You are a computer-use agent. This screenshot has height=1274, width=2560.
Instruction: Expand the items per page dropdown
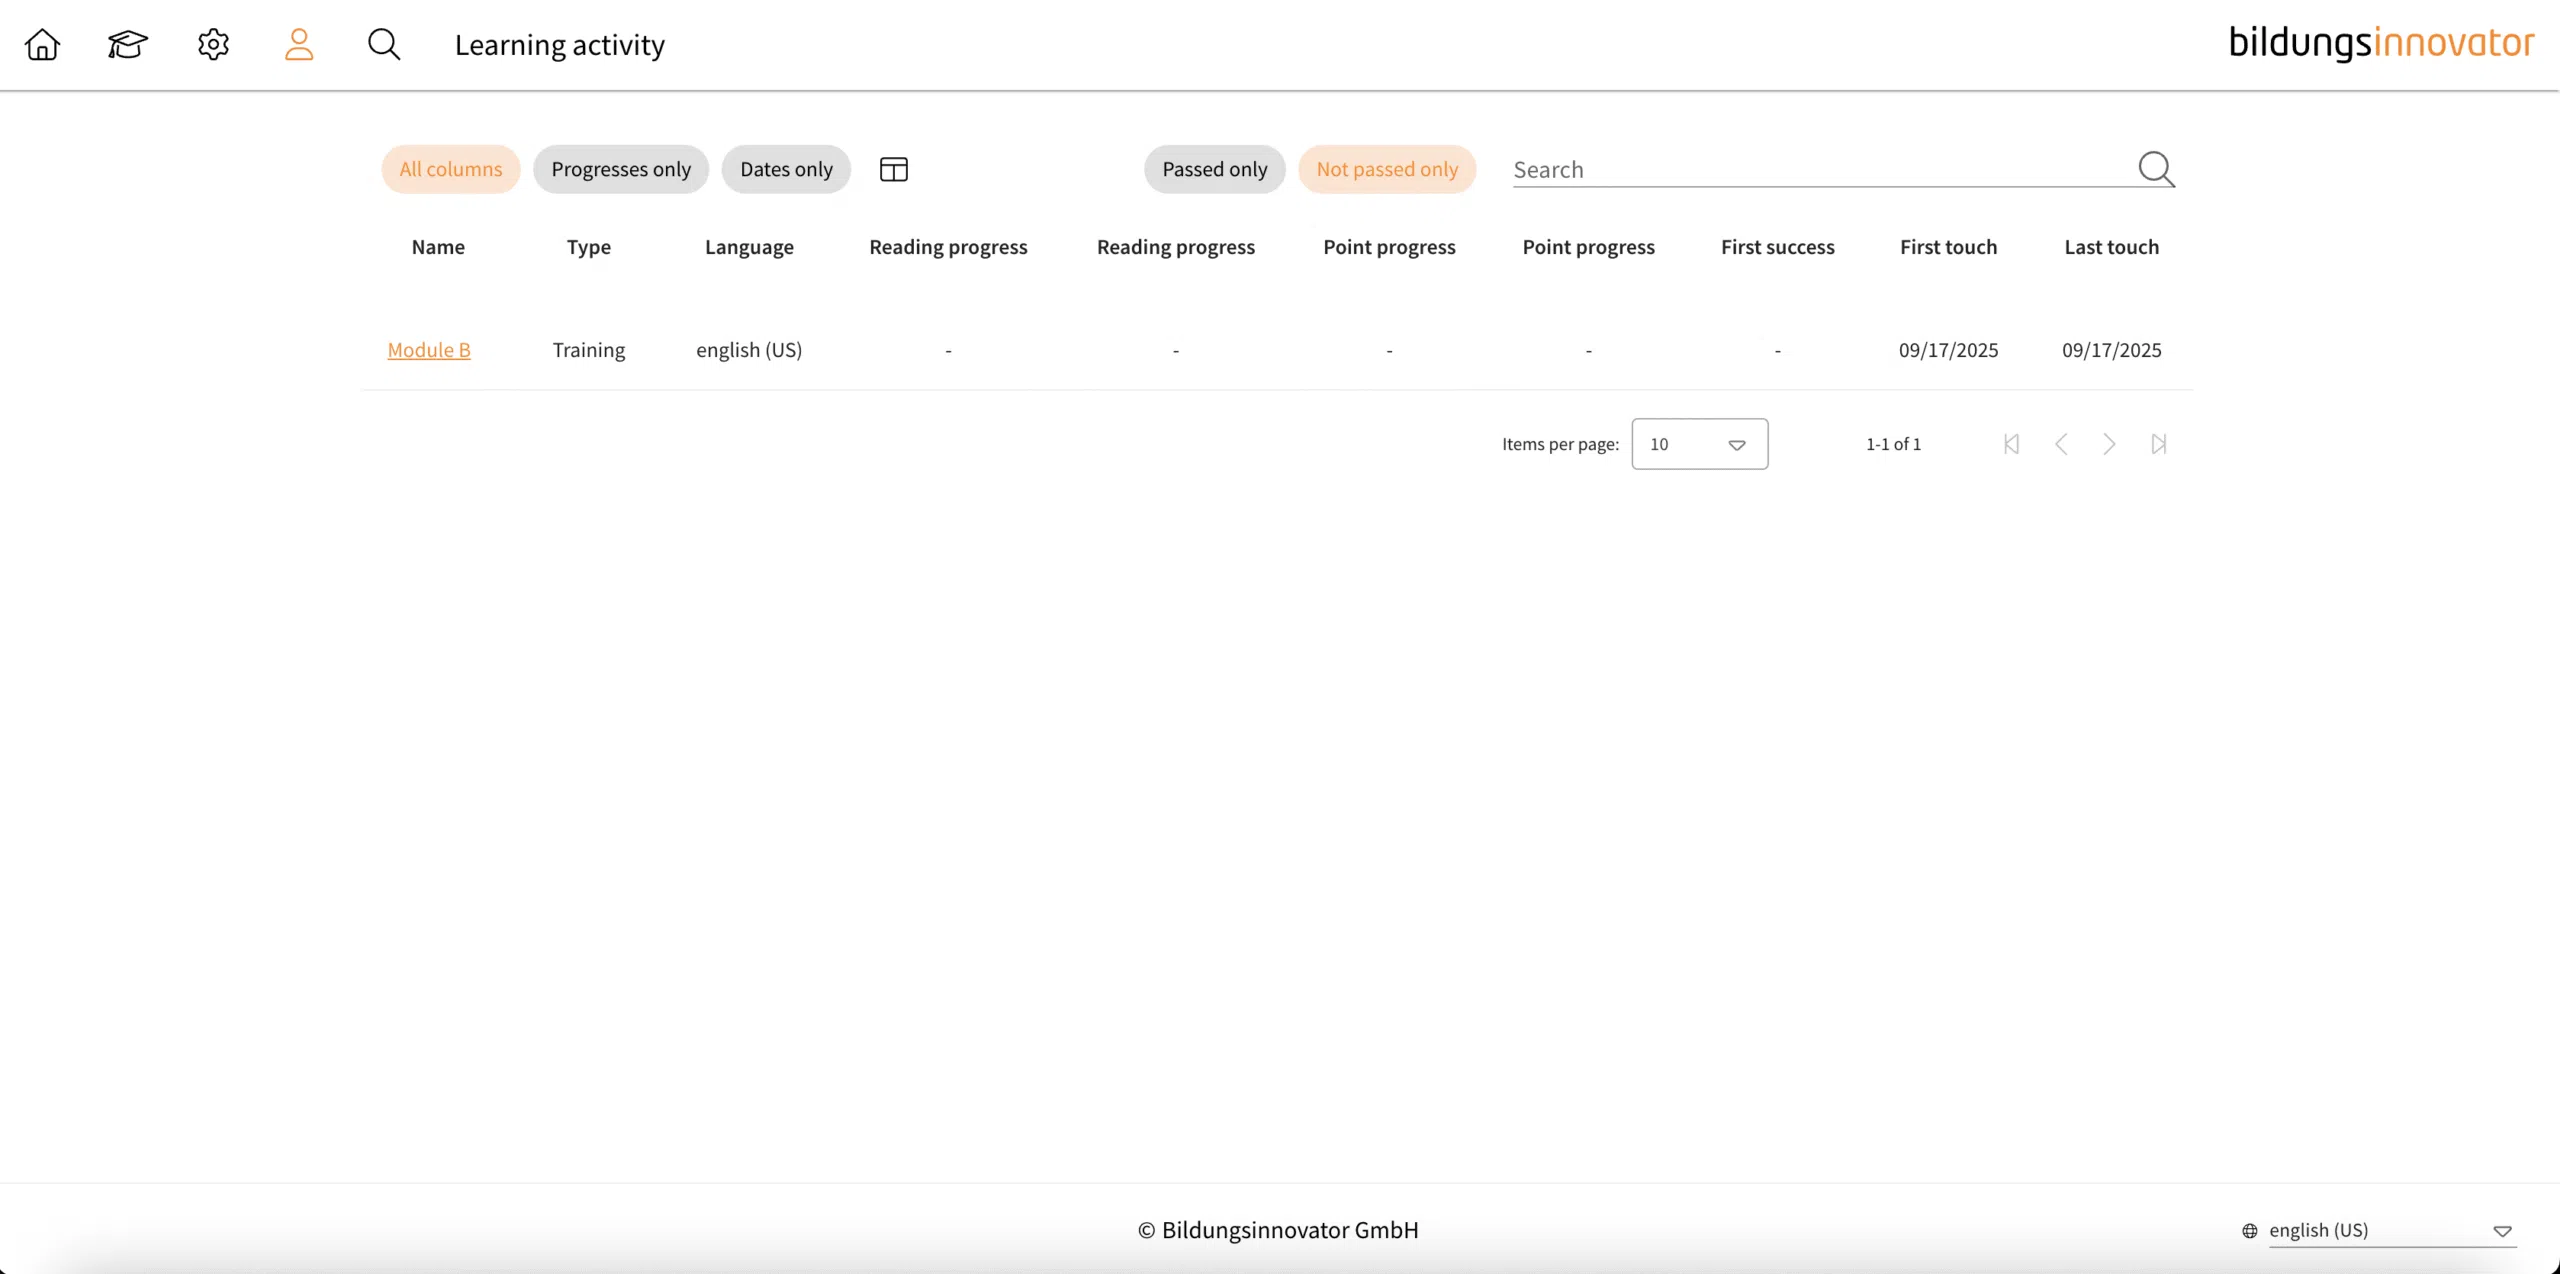[1699, 444]
